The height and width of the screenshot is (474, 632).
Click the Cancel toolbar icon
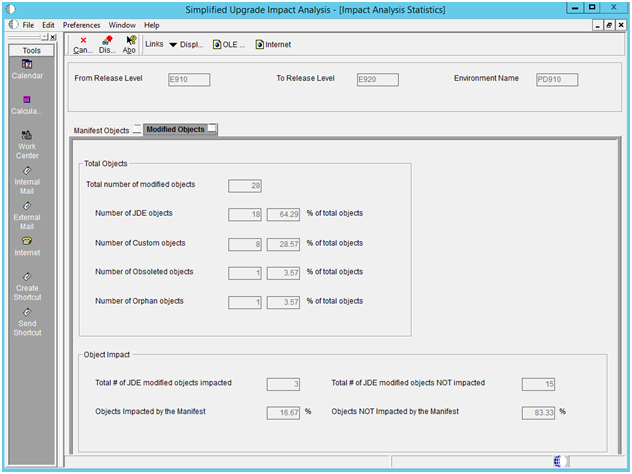pos(83,44)
